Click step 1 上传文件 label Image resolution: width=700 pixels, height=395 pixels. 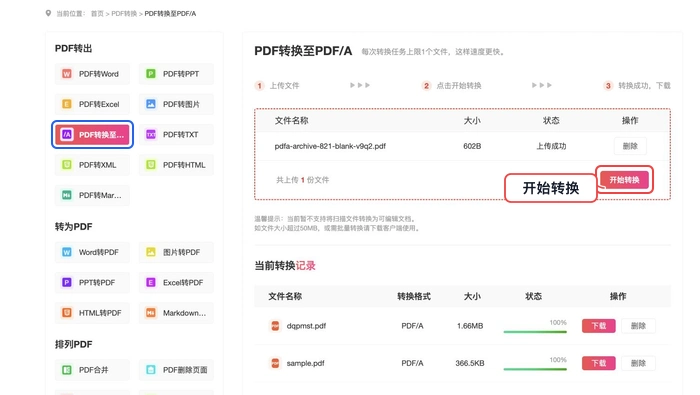point(284,86)
